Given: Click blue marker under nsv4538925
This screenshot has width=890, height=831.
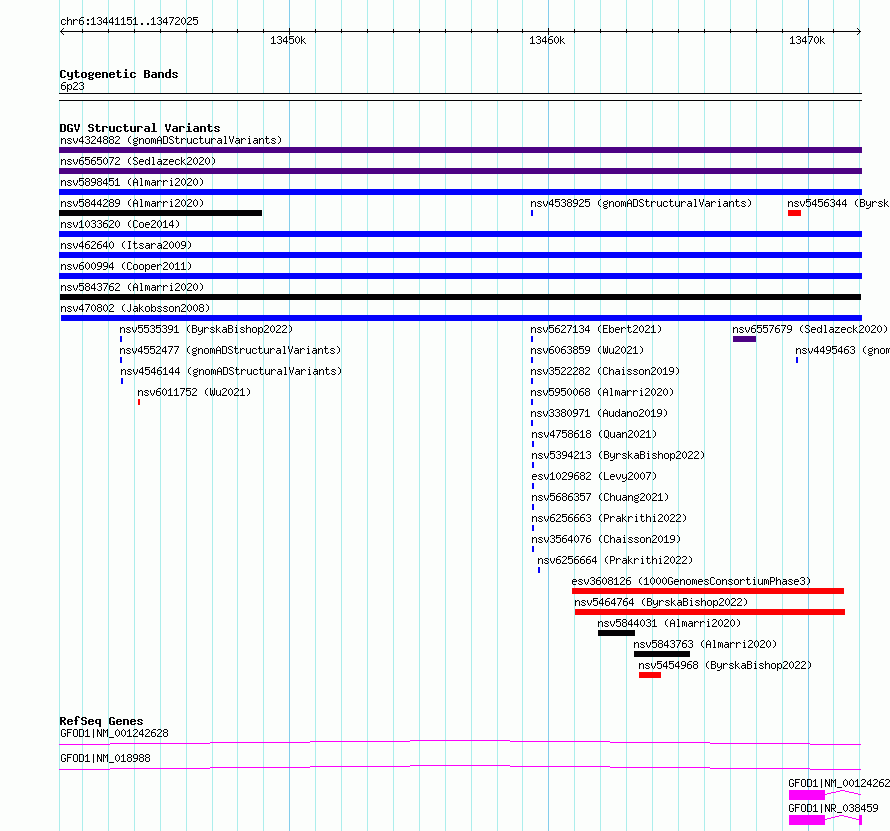Looking at the screenshot, I should (532, 213).
